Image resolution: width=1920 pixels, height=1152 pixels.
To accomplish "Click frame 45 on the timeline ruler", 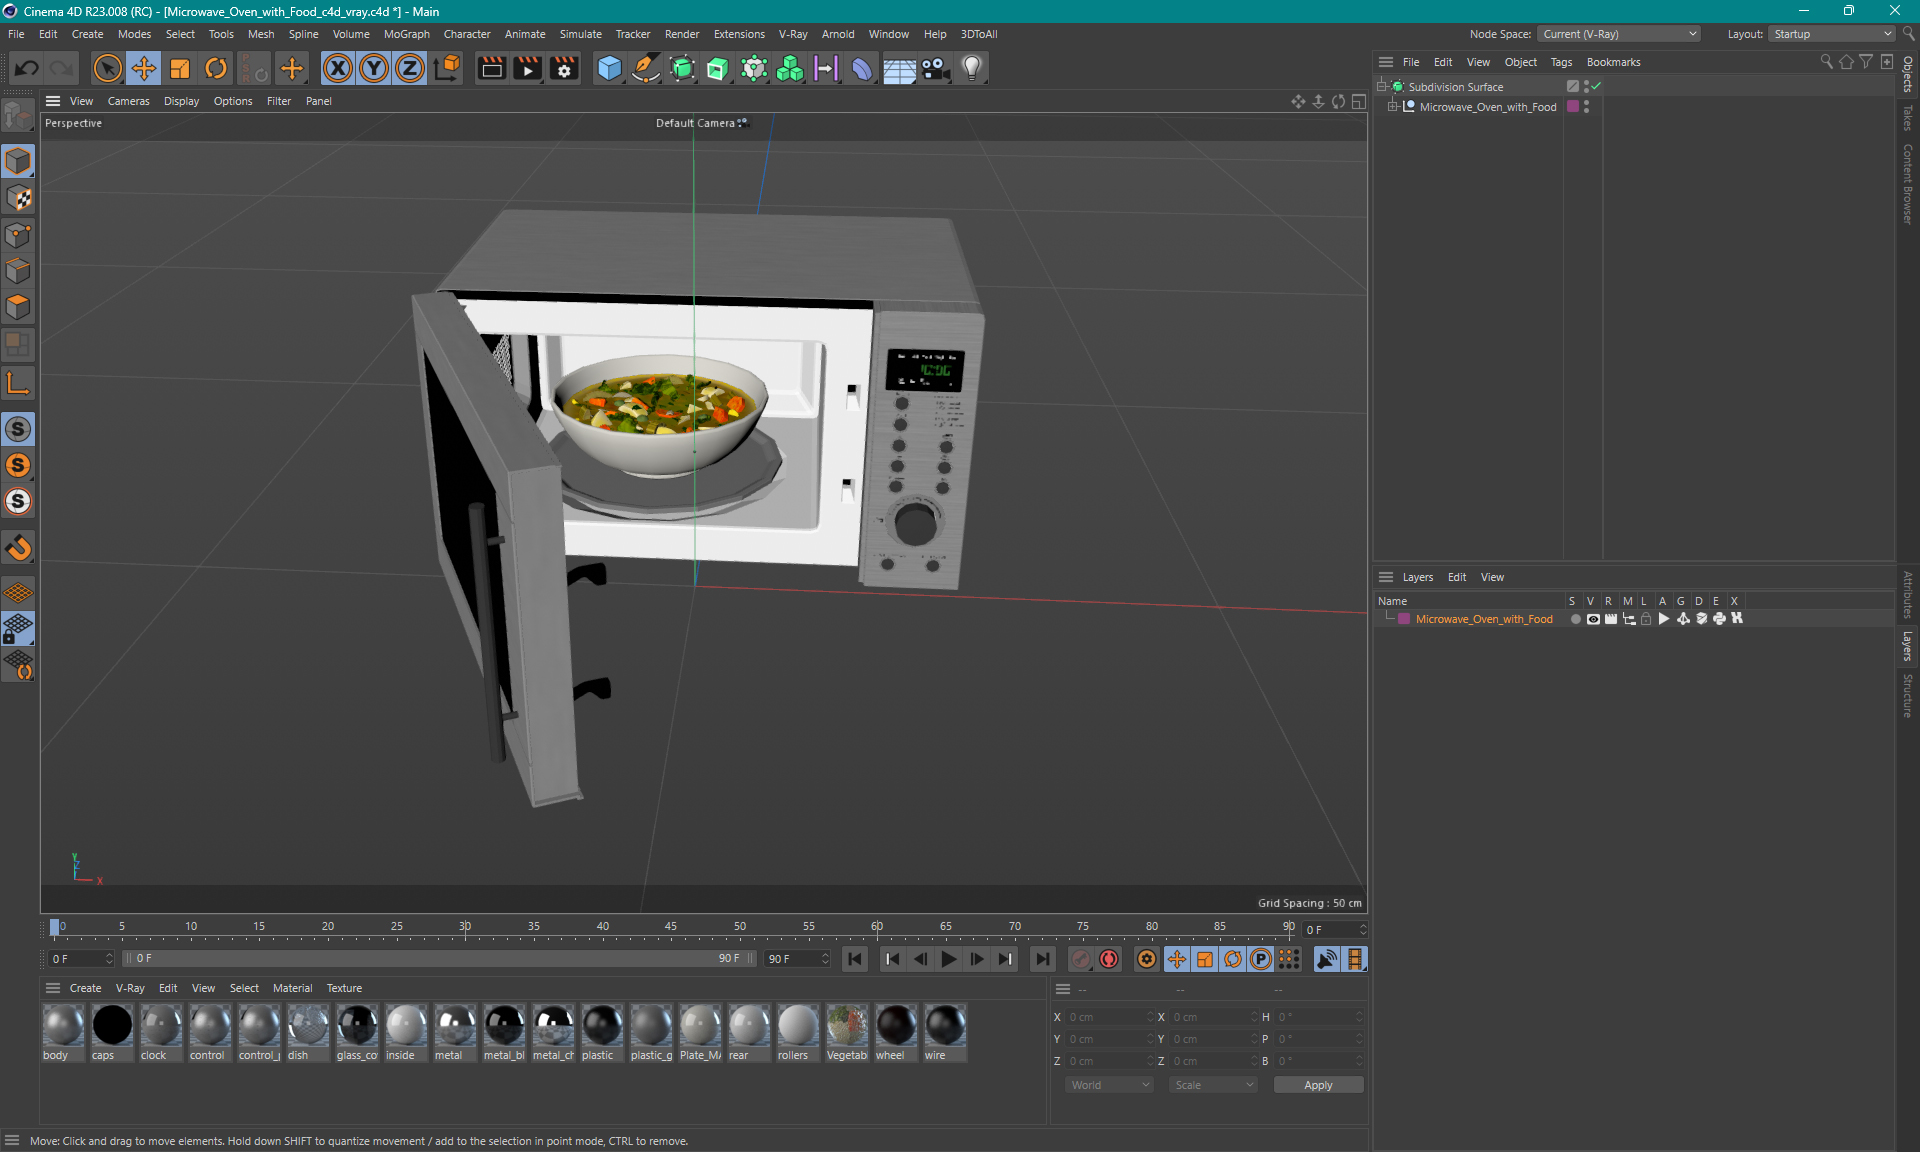I will 671,927.
